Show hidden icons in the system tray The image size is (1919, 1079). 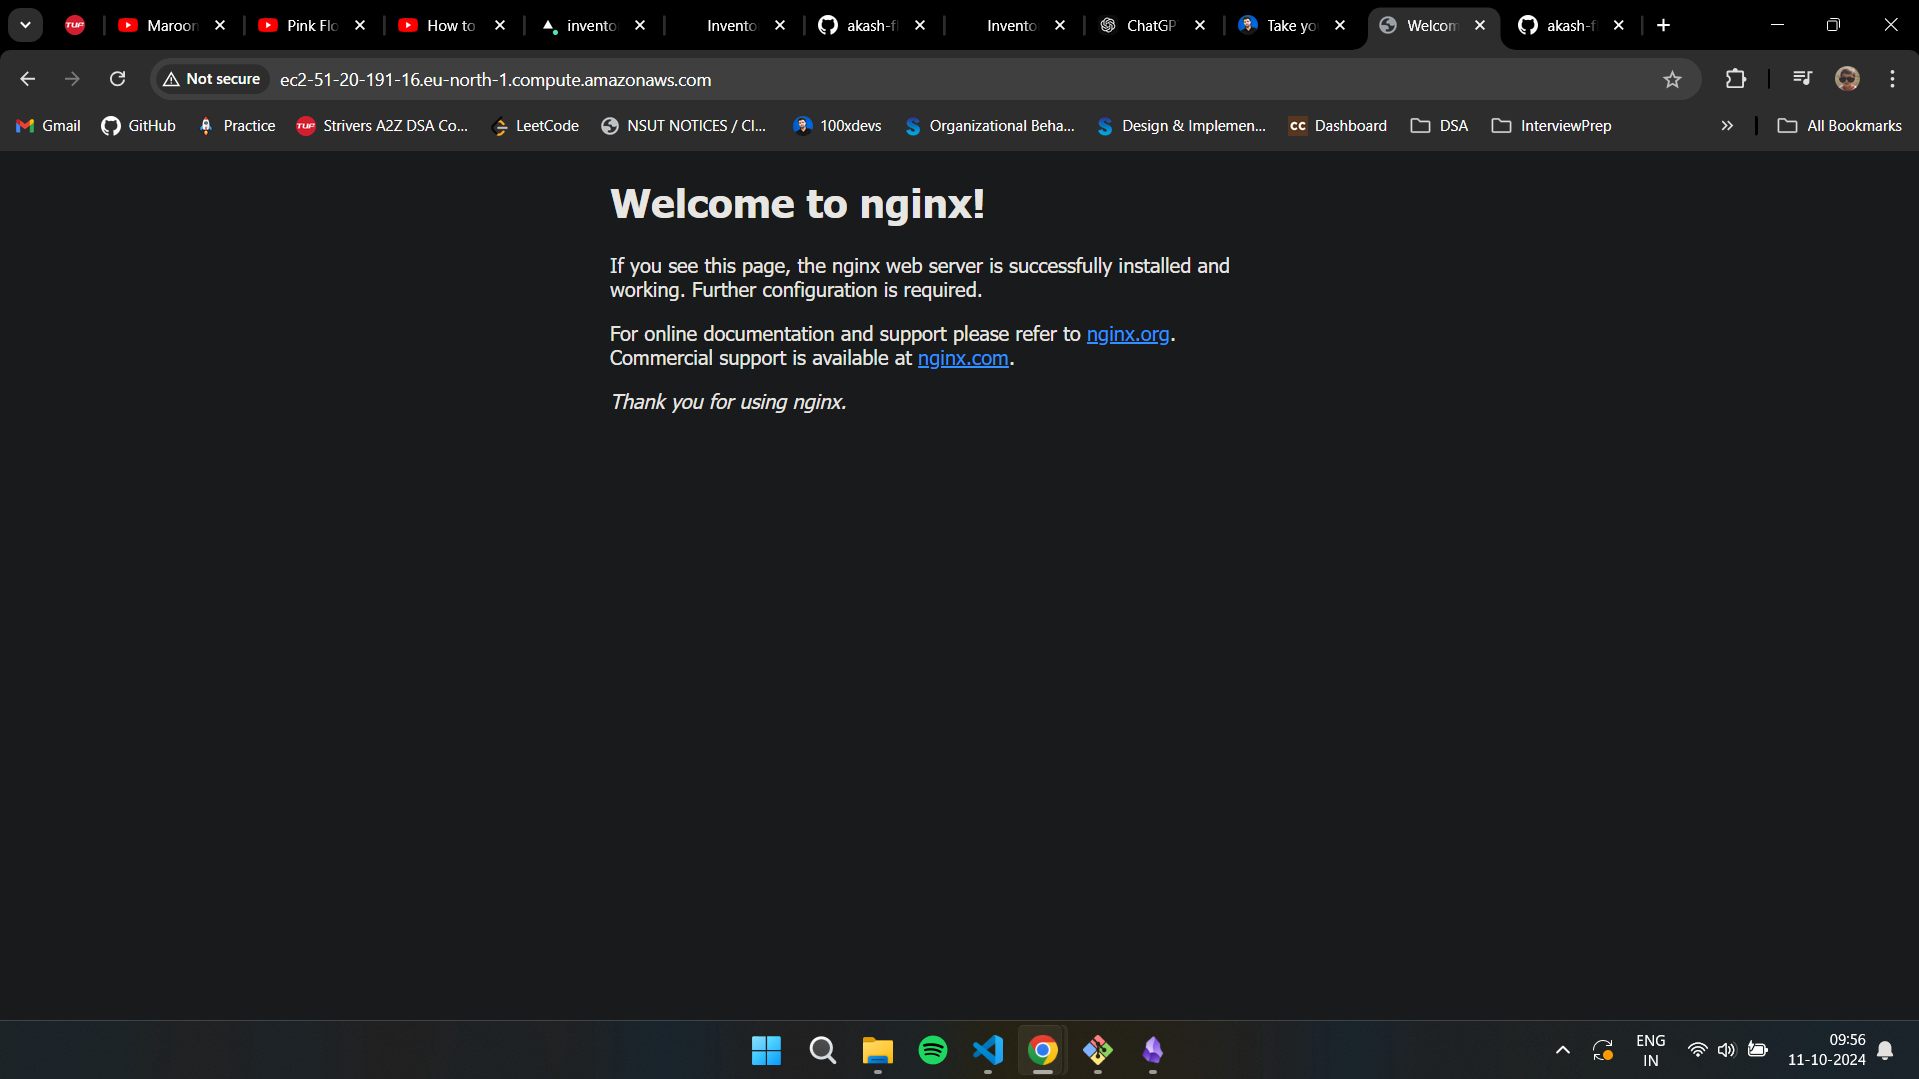[x=1562, y=1050]
